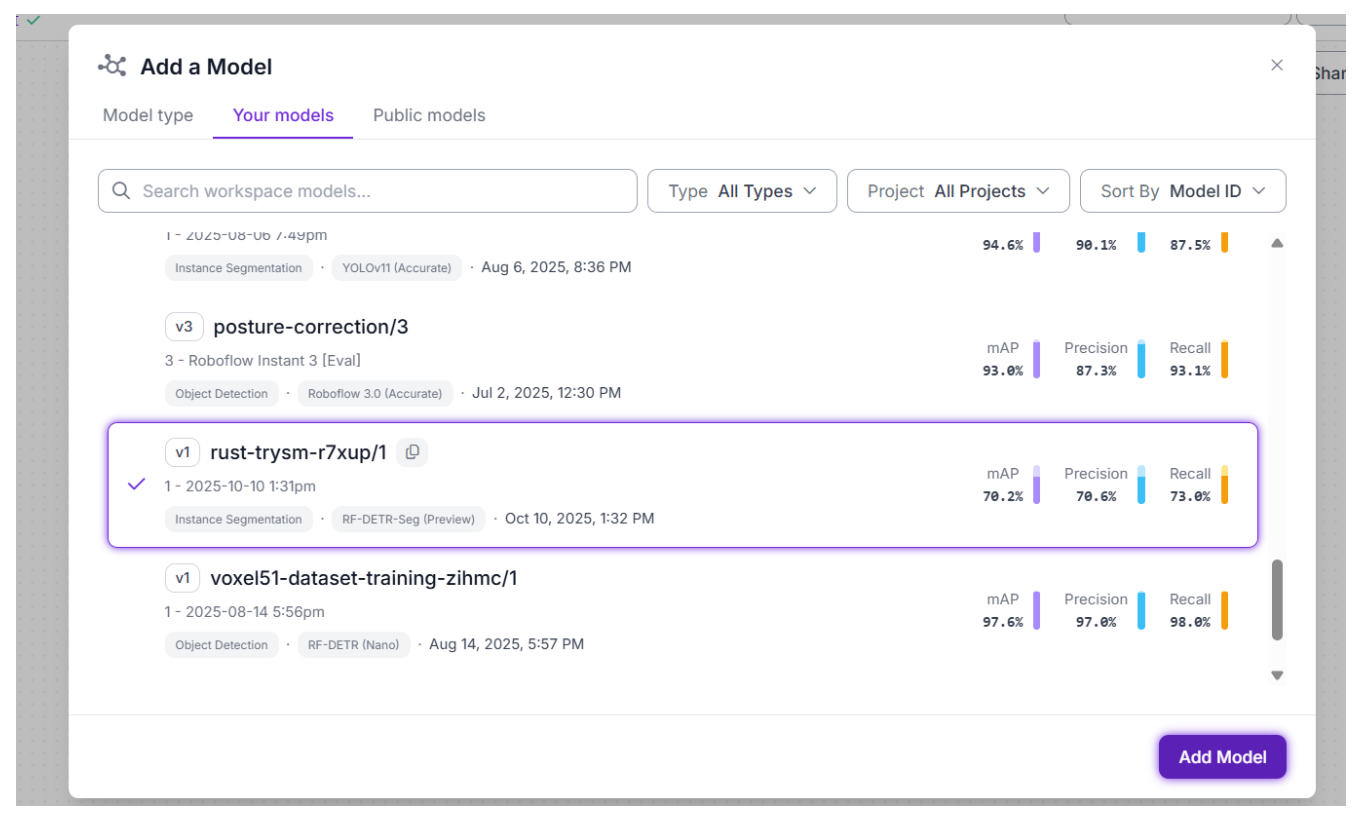Click the v1 badge of voxel51-dataset-training

coord(182,578)
